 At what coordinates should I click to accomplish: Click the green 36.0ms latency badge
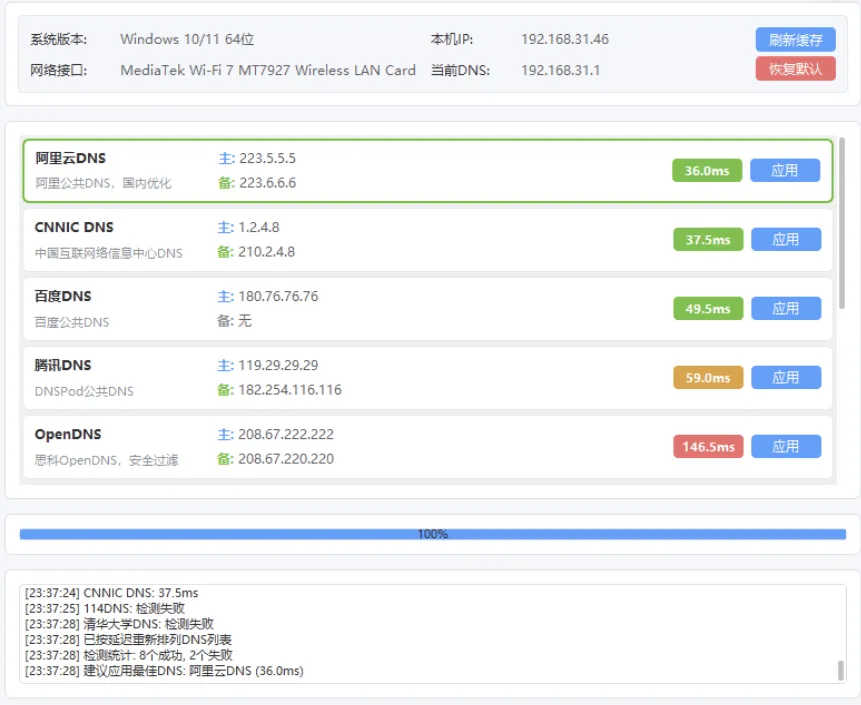[707, 170]
